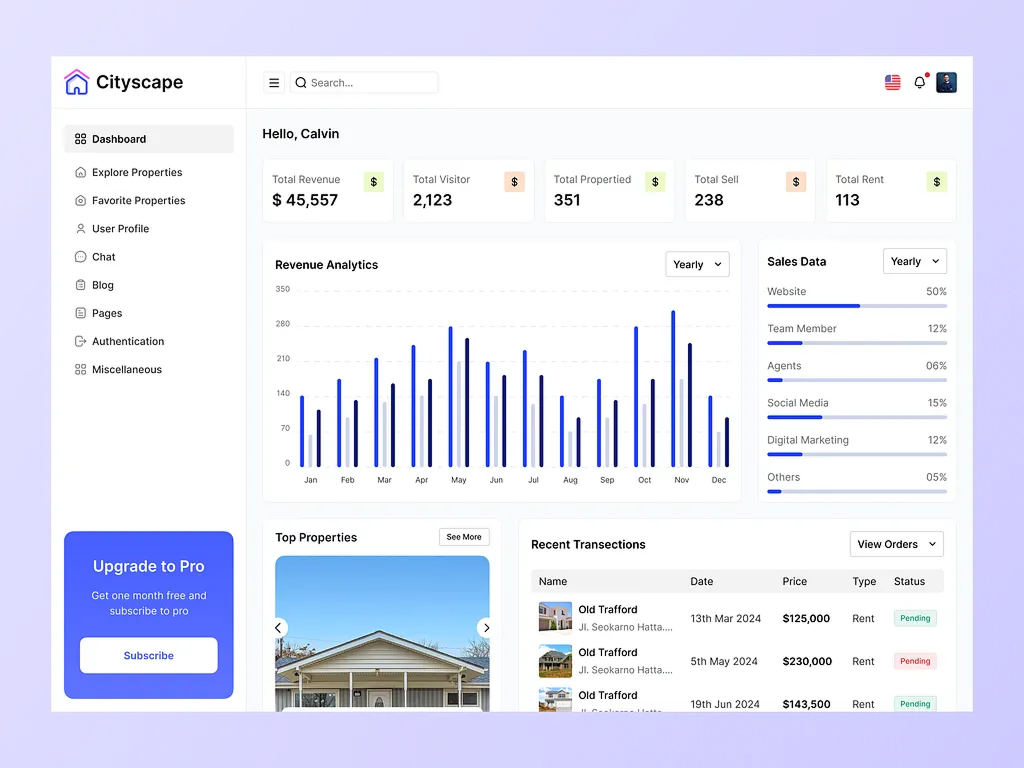Click the hamburger menu icon

pyautogui.click(x=274, y=83)
